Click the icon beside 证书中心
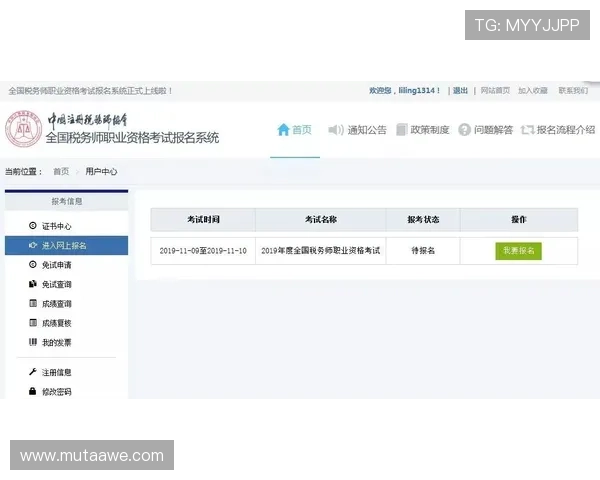Screen dimensions: 600x480 tap(33, 225)
